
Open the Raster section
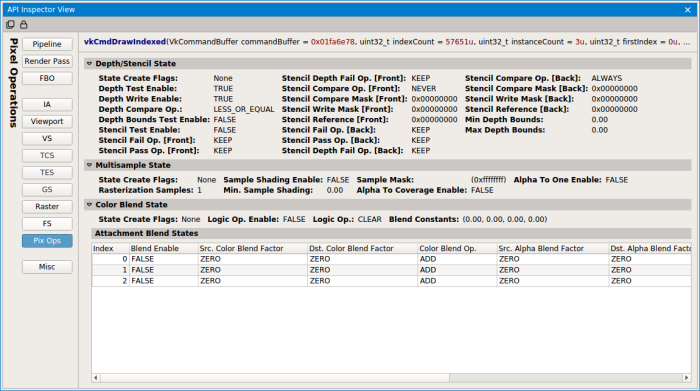pos(47,206)
